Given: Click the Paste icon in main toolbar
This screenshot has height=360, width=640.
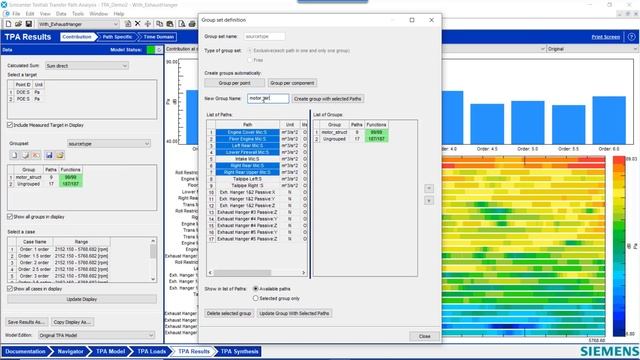Looking at the screenshot, I should [170, 24].
